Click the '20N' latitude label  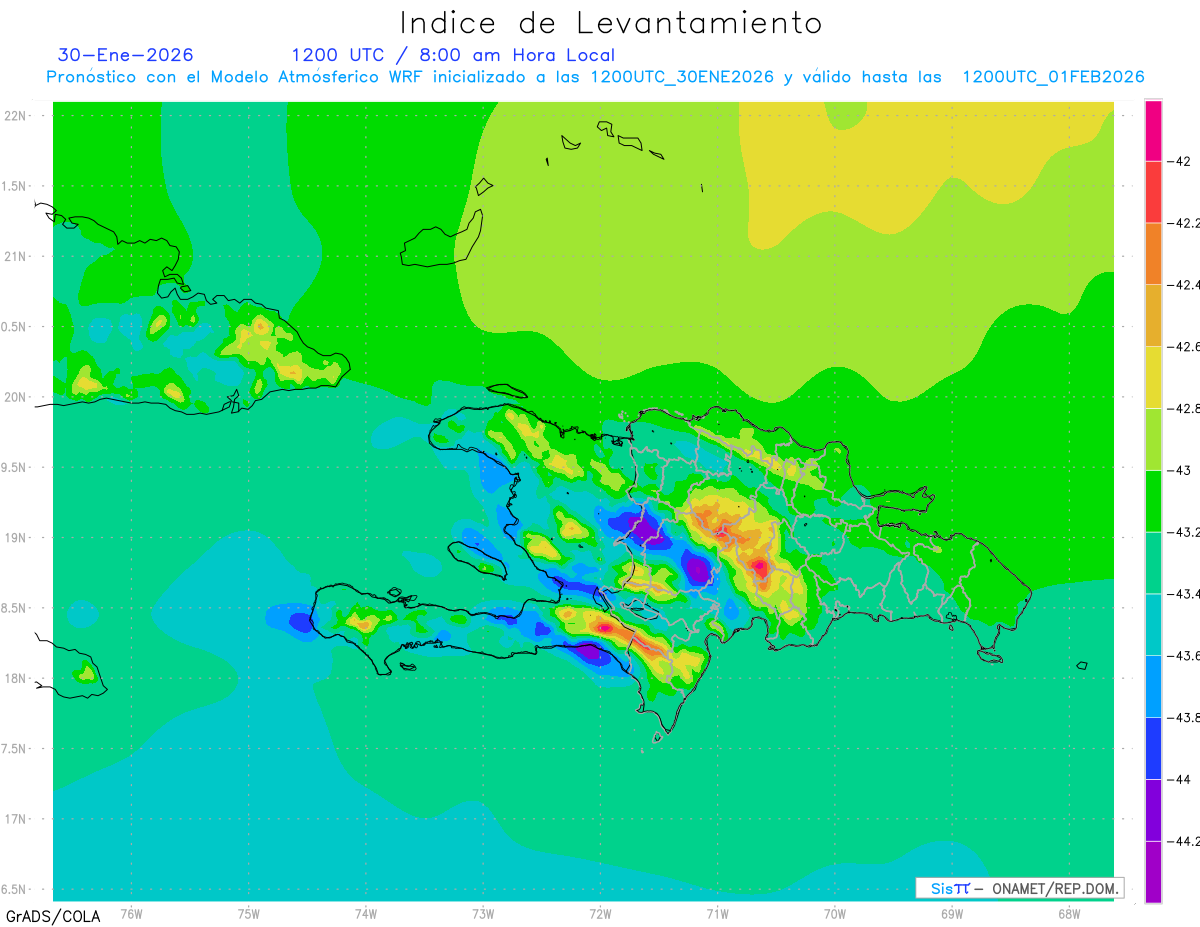(17, 397)
